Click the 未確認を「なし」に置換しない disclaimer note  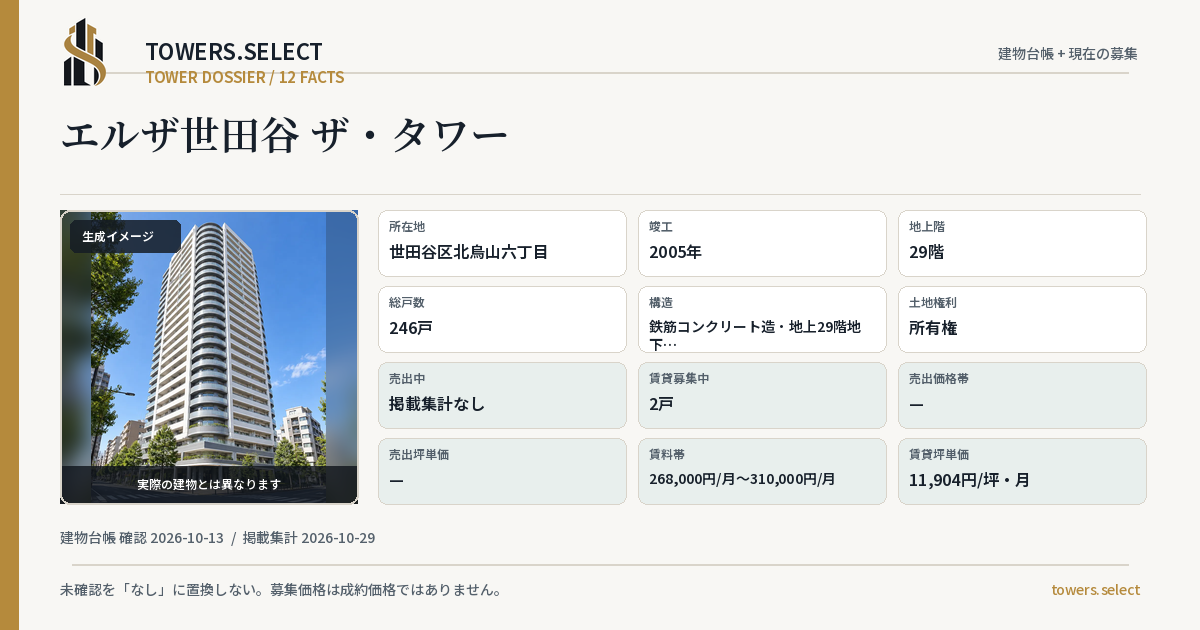coord(281,590)
